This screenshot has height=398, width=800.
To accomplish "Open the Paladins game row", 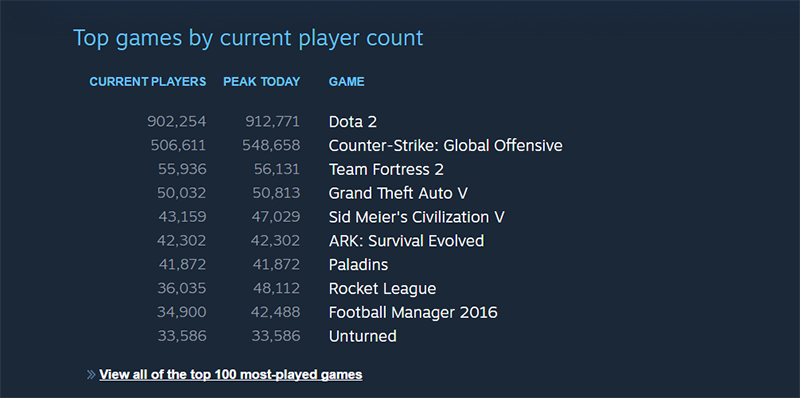I will (x=358, y=265).
